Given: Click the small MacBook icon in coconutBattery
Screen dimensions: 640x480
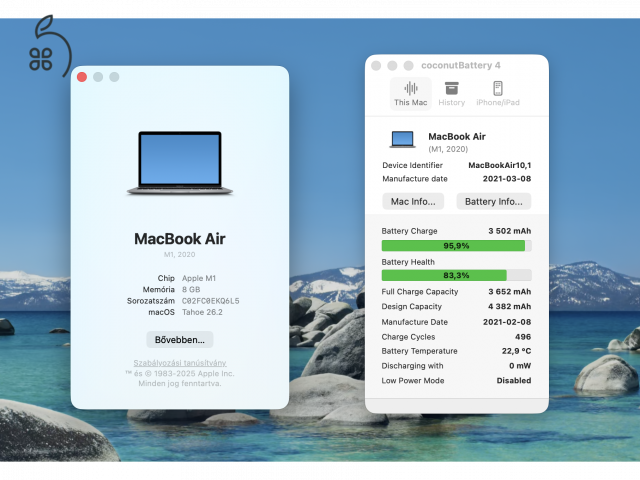Looking at the screenshot, I should (402, 139).
